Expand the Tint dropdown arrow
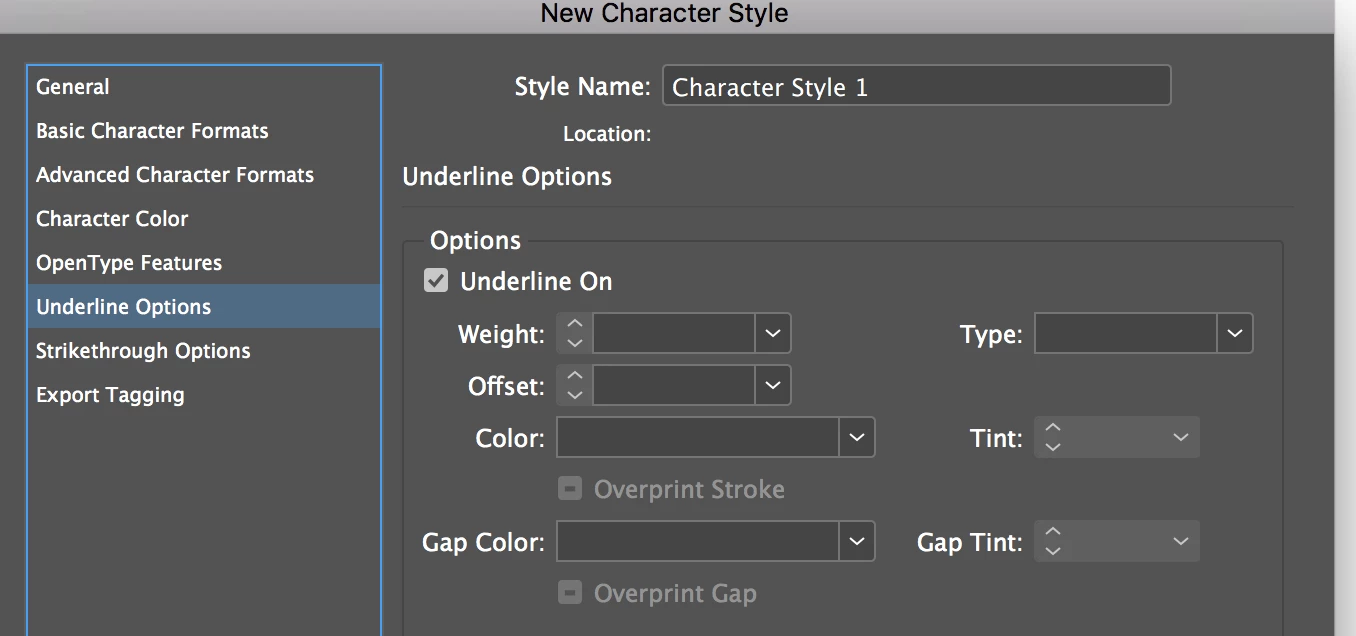The height and width of the screenshot is (636, 1356). pyautogui.click(x=1181, y=438)
